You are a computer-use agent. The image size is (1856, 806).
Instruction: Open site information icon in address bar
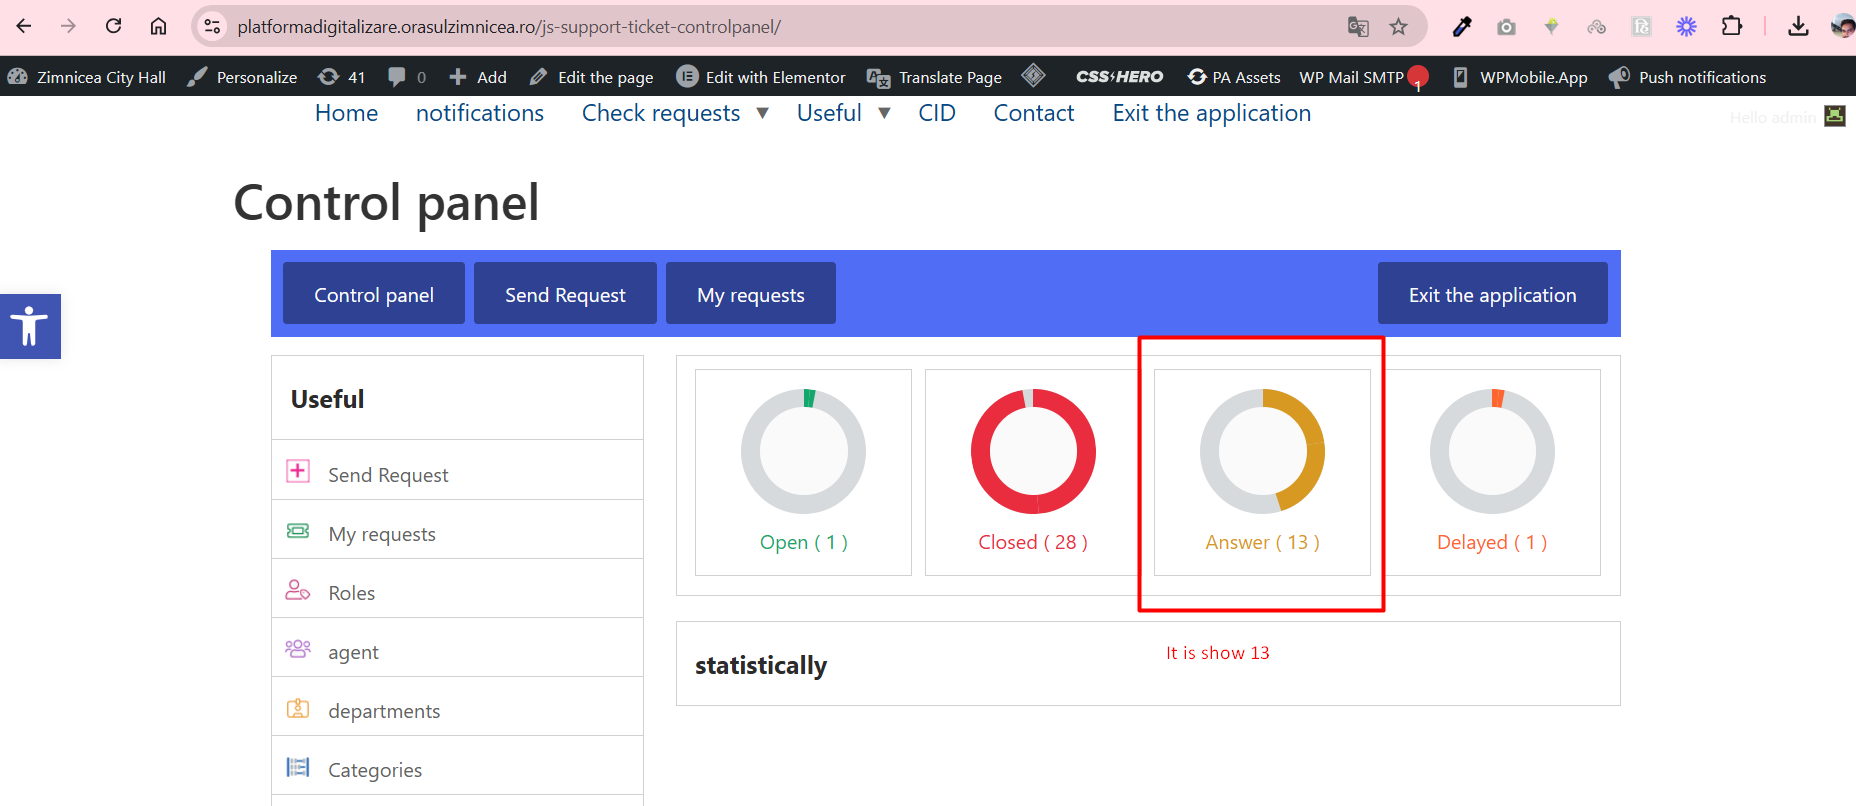212,27
